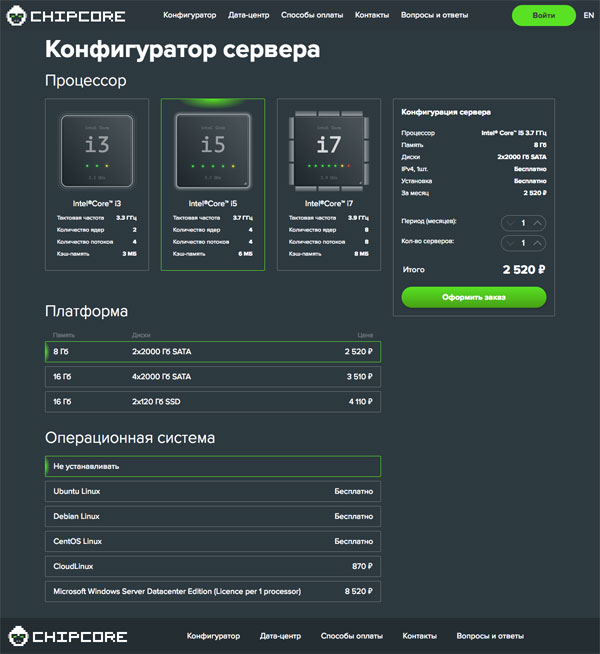The height and width of the screenshot is (654, 600).
Task: Select Ubuntu Linux as operating system
Action: tap(213, 491)
